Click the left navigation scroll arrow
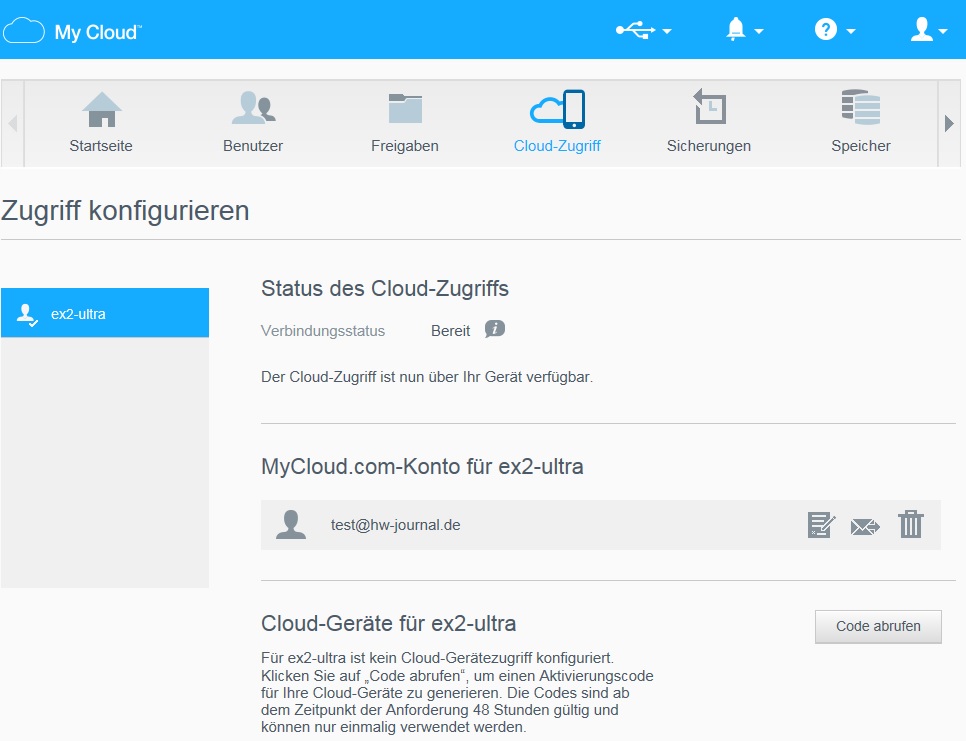The image size is (966, 741). click(x=12, y=123)
